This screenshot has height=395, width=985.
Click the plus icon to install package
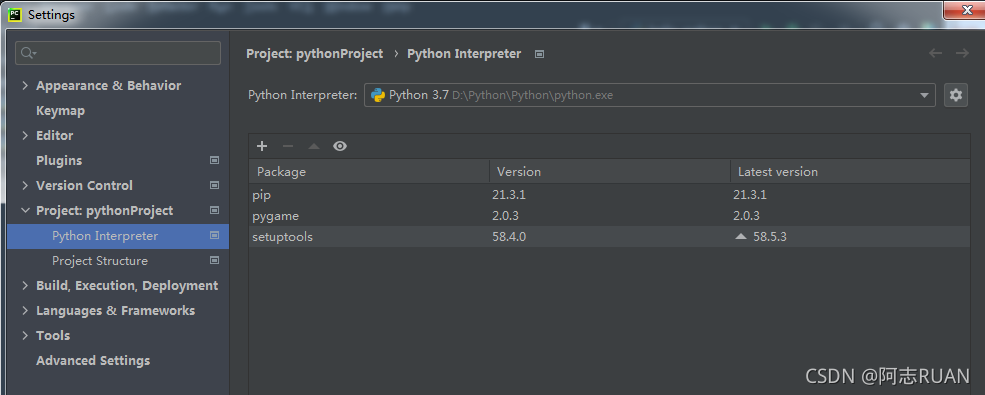pos(262,146)
